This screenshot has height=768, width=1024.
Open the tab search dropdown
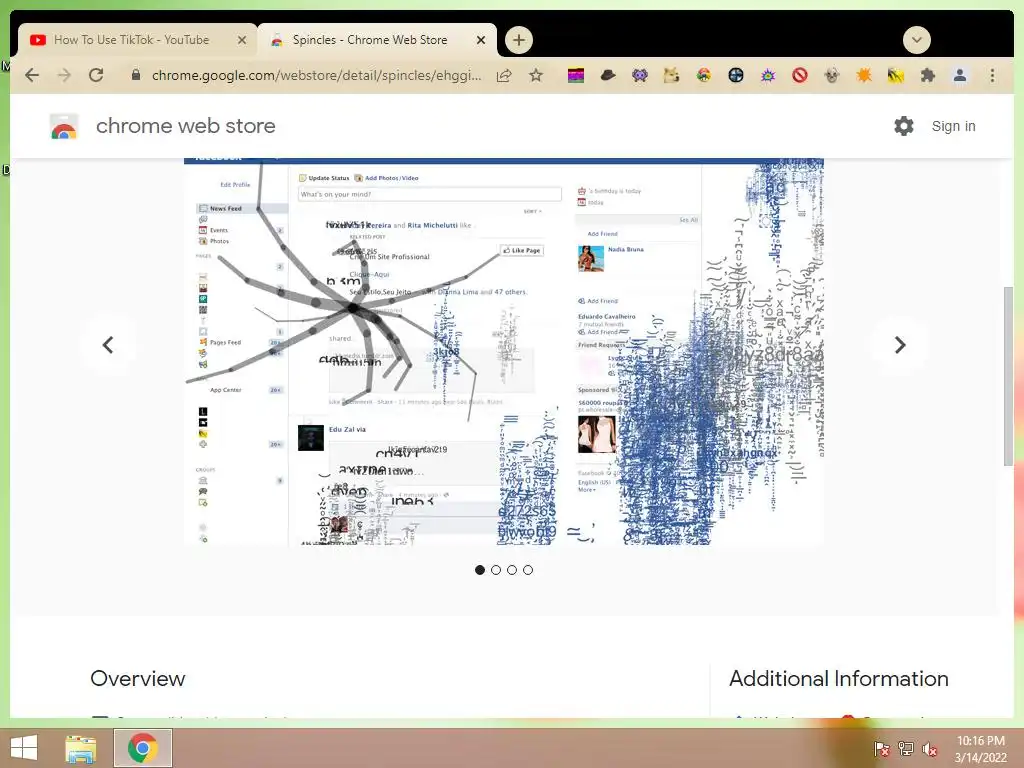pos(916,40)
